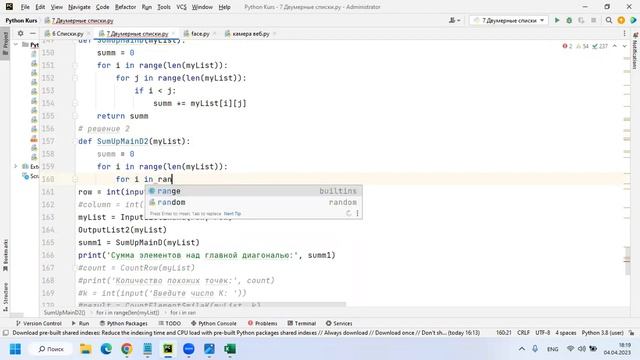Open the user account code-with-me icon
Viewport: 640px width, 360px height.
[454, 20]
